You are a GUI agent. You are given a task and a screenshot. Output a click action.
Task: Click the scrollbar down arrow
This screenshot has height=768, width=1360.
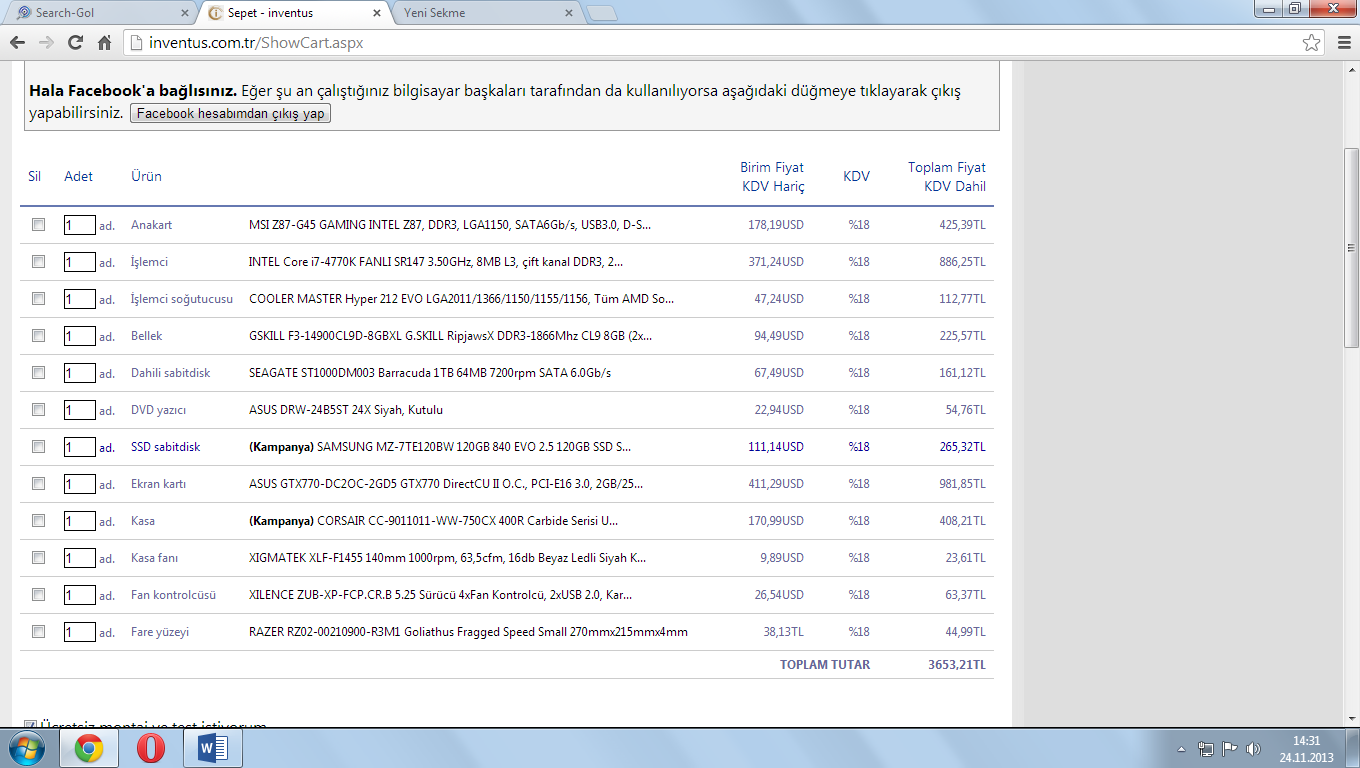(1351, 719)
